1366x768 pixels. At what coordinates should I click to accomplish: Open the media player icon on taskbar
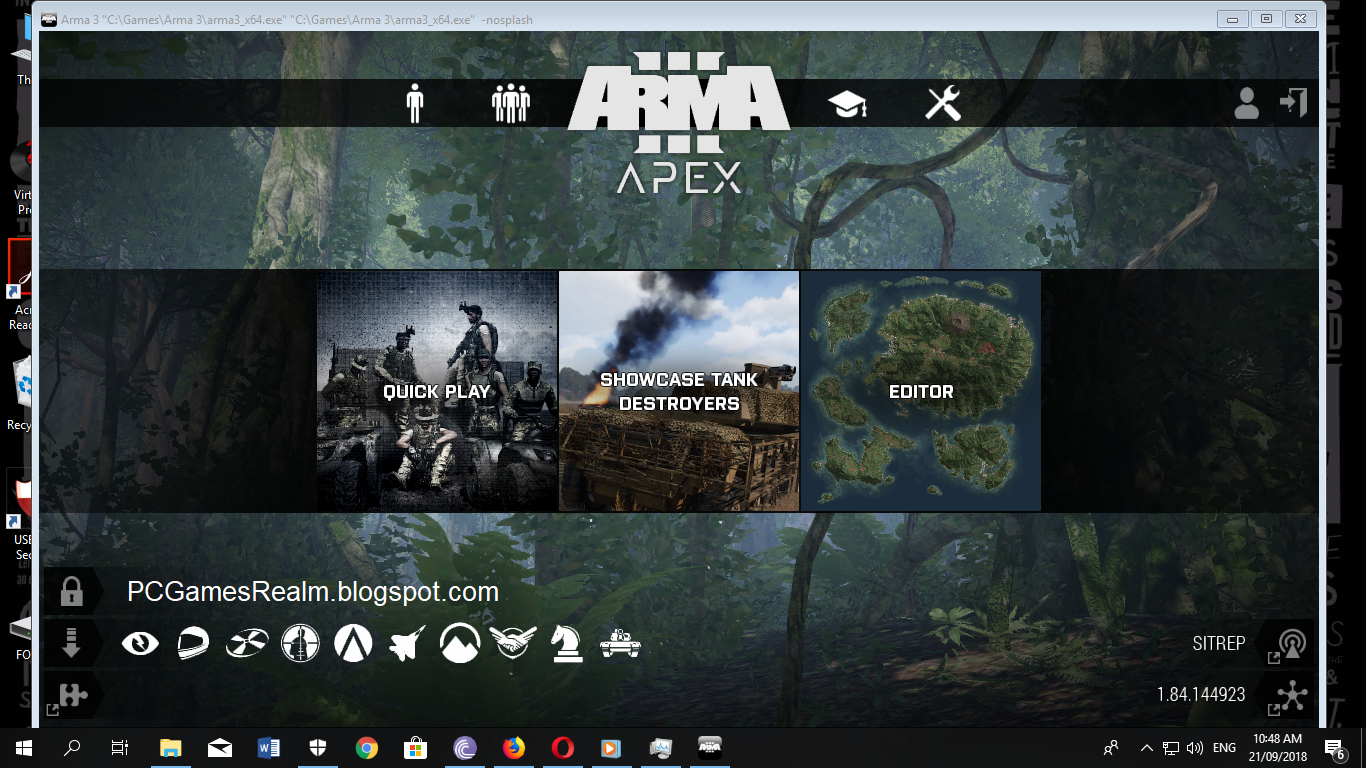tap(611, 747)
